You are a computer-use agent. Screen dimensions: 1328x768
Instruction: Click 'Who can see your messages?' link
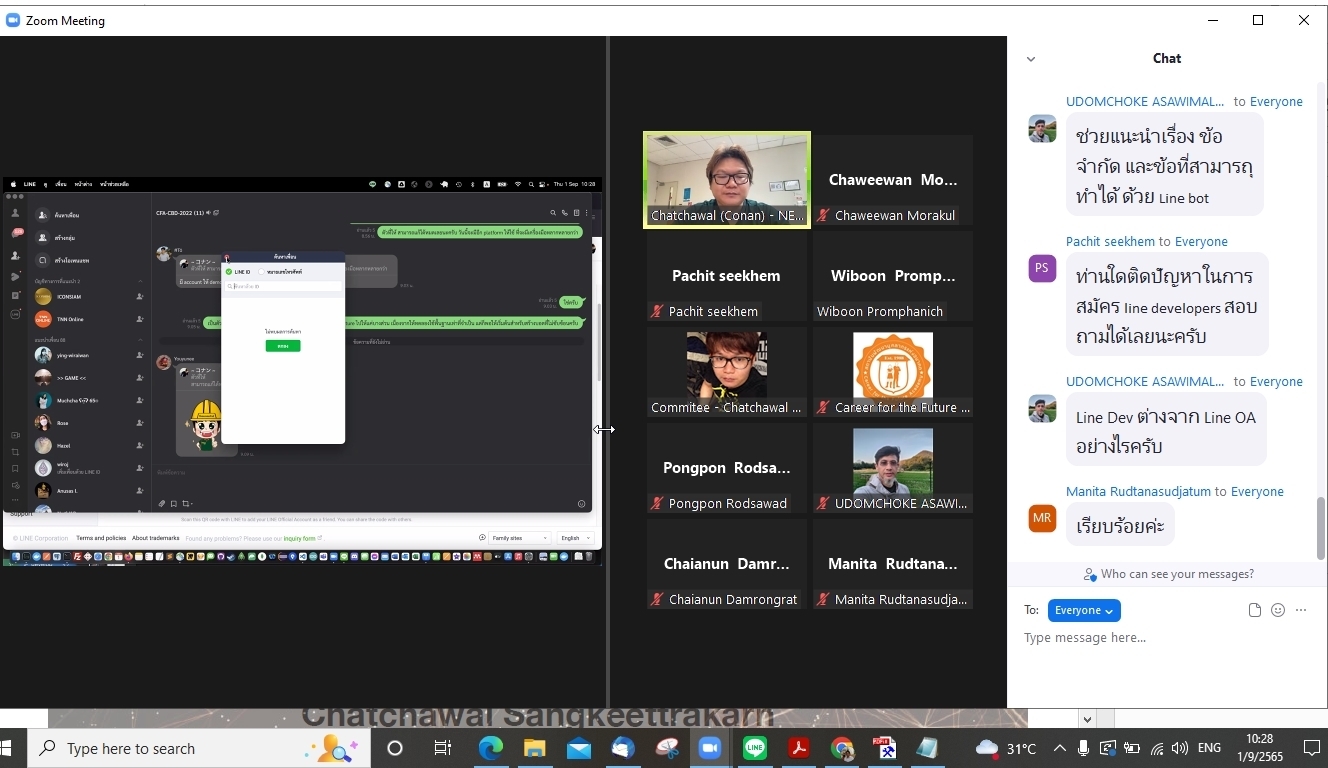1168,574
